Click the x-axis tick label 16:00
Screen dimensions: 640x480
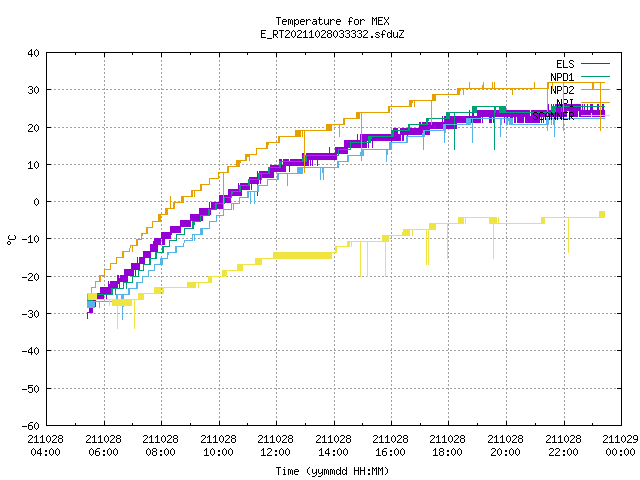coord(391,452)
